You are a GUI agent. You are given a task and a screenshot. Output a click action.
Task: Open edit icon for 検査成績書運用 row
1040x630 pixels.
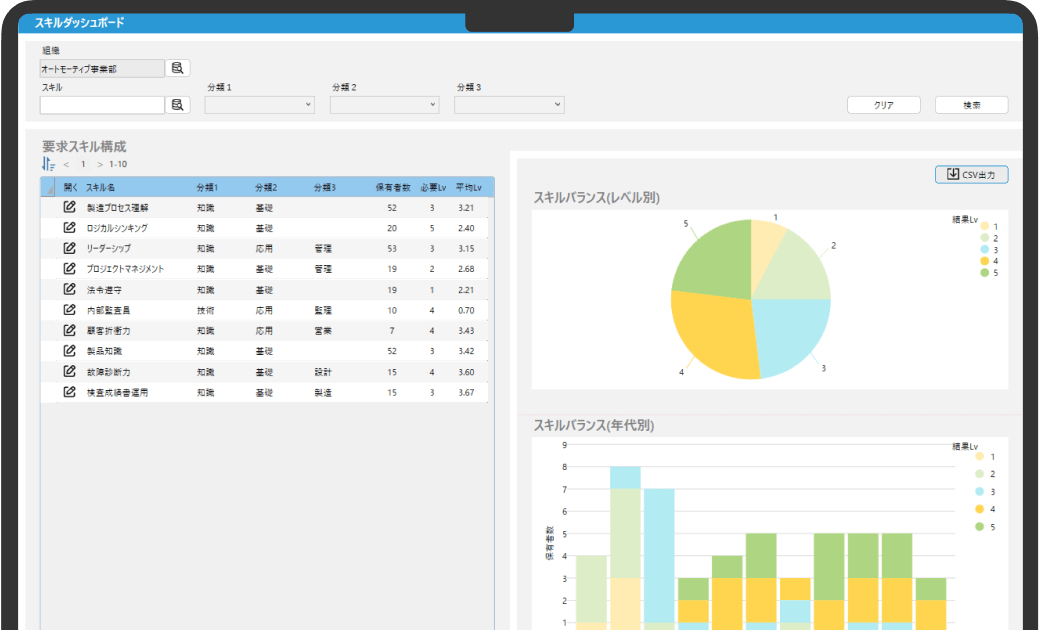tap(70, 392)
